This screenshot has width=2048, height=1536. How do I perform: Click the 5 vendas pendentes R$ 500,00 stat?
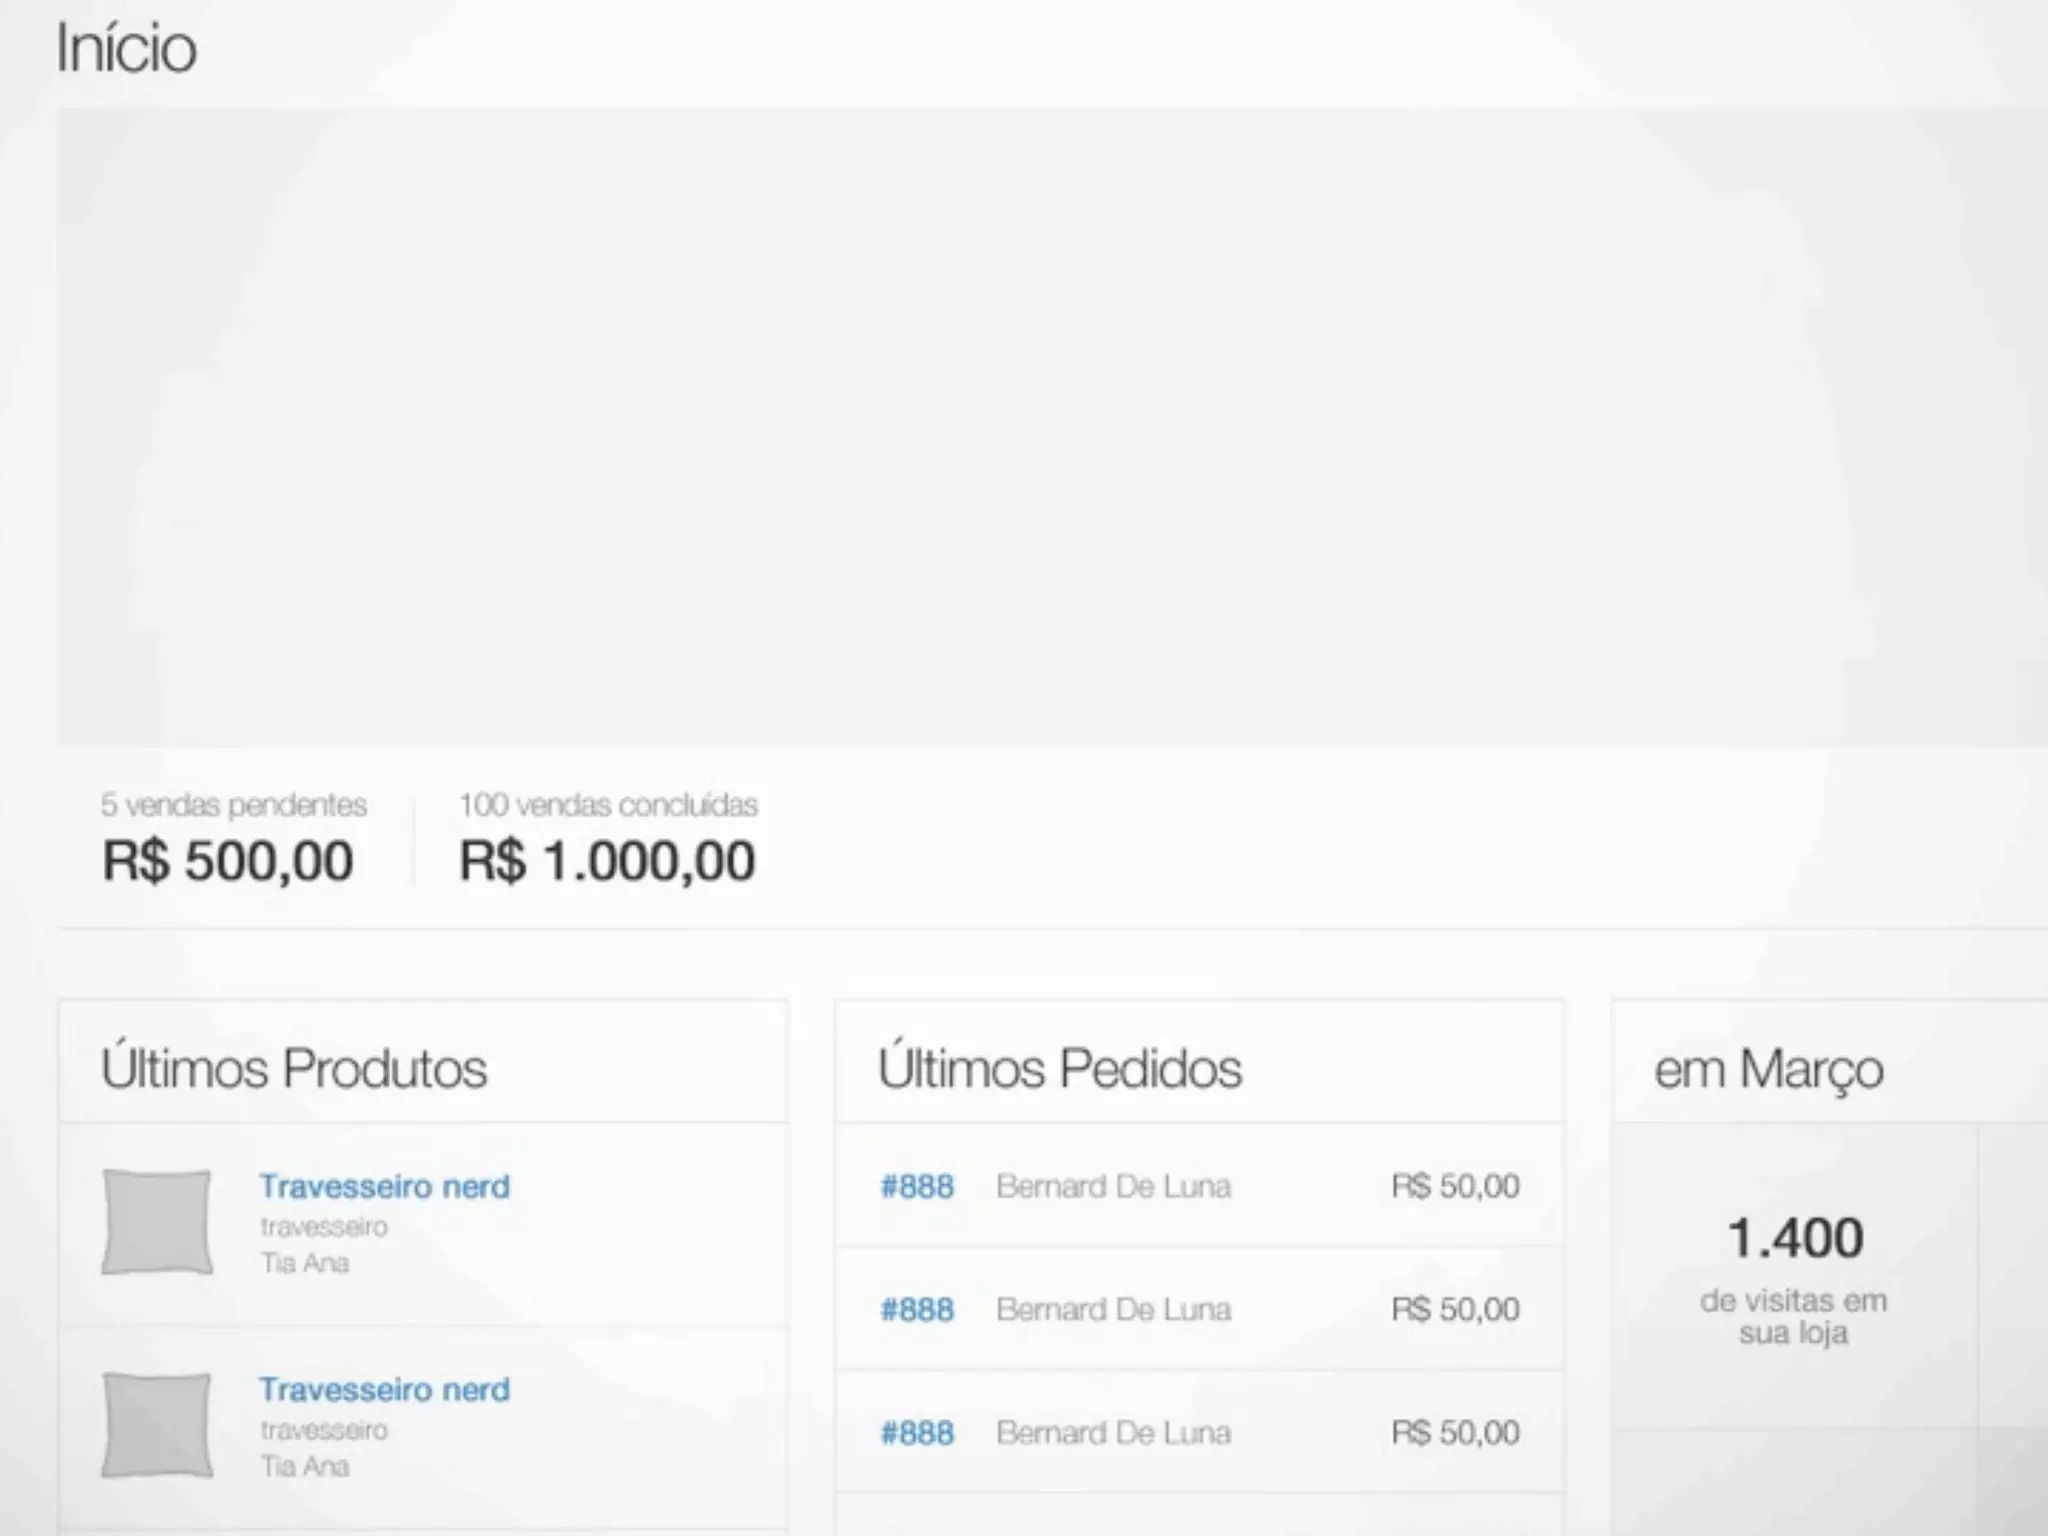point(229,840)
